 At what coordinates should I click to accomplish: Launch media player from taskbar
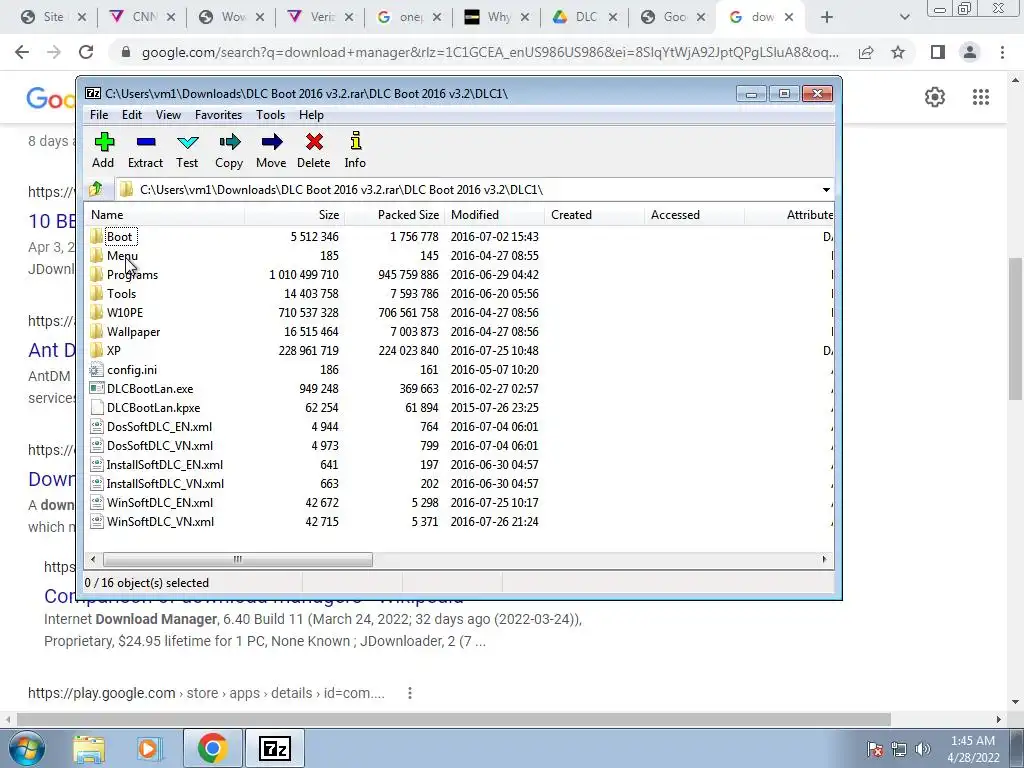[x=148, y=748]
